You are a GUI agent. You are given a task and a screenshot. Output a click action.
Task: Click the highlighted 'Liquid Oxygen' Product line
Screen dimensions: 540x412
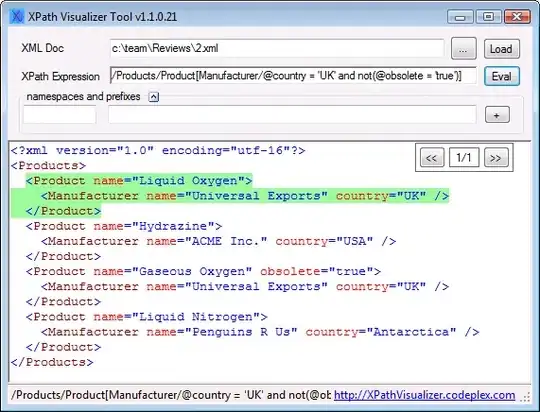pyautogui.click(x=139, y=181)
